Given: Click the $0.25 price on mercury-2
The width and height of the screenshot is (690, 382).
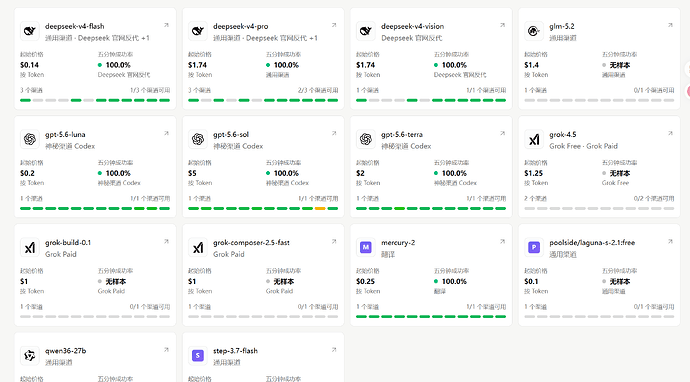Looking at the screenshot, I should 366,282.
